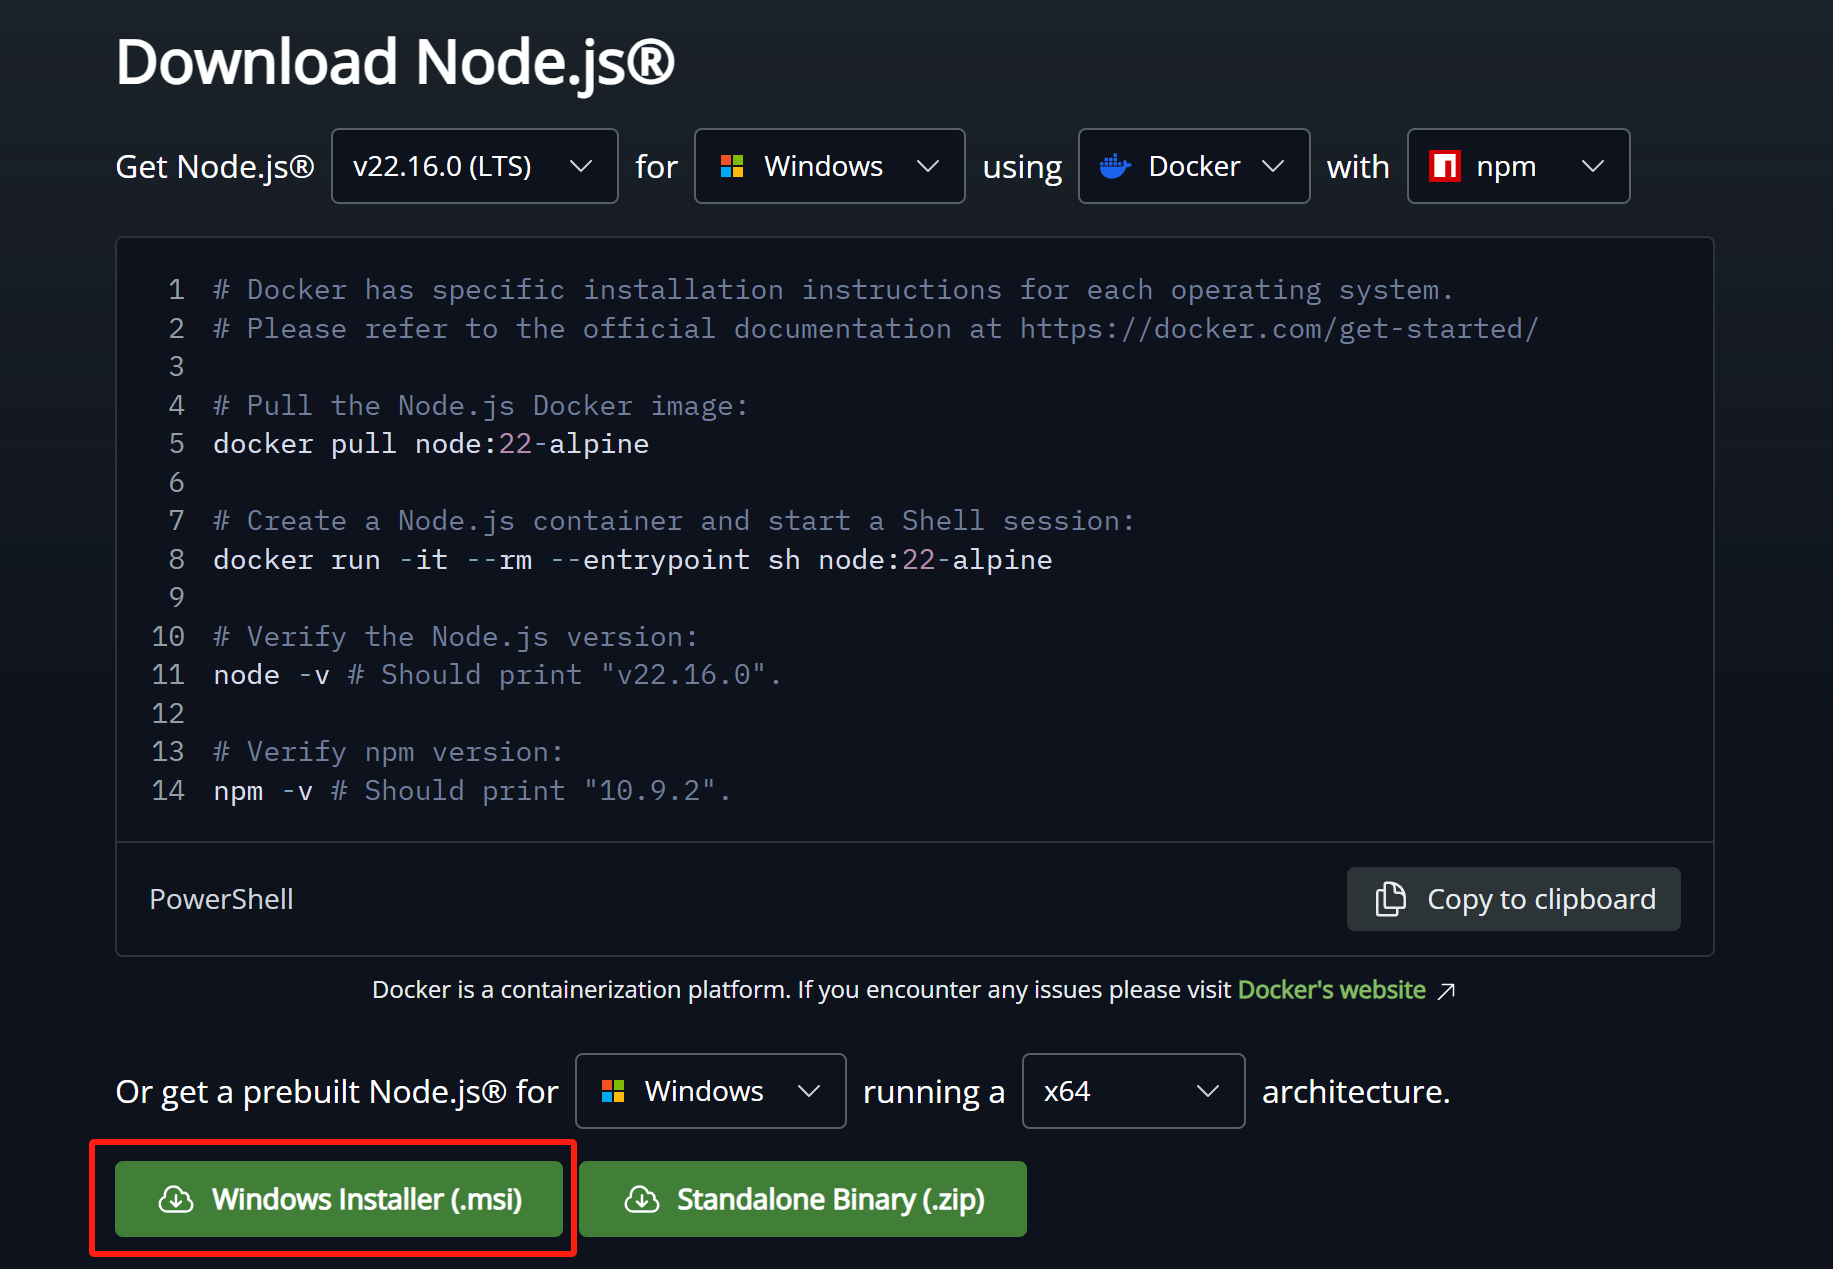Click the Copy to clipboard button
Screen dimensions: 1833x1269
pos(1513,899)
